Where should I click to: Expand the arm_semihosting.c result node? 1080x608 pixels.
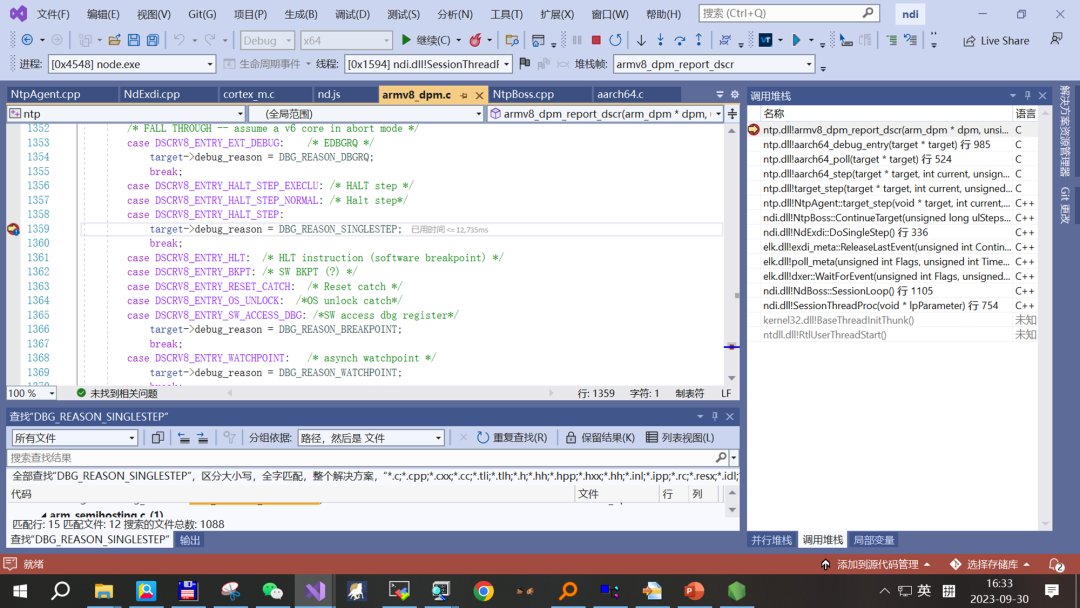tap(44, 515)
